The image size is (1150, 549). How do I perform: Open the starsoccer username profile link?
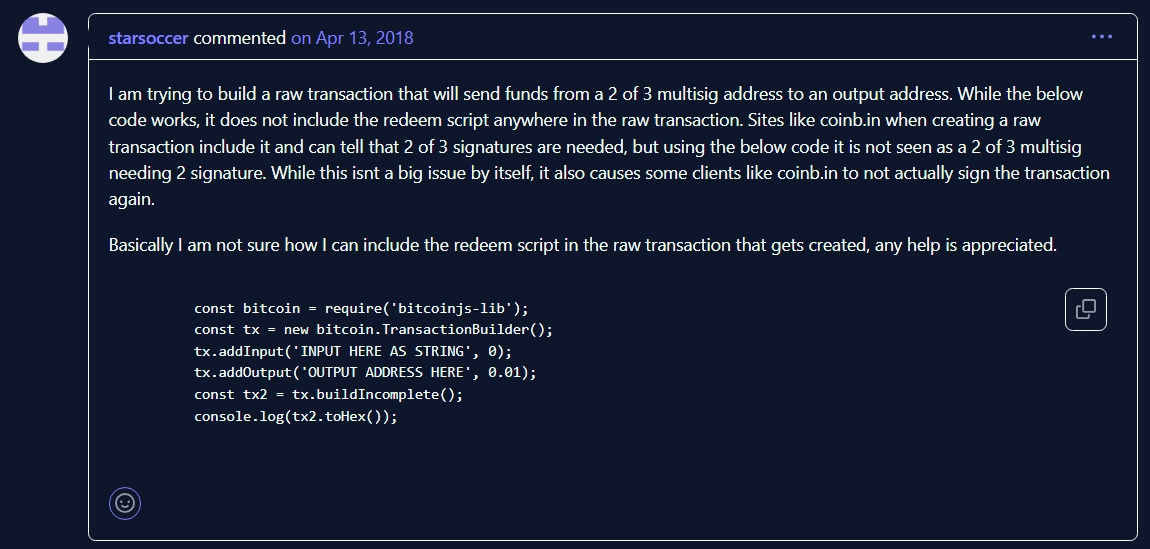[148, 38]
